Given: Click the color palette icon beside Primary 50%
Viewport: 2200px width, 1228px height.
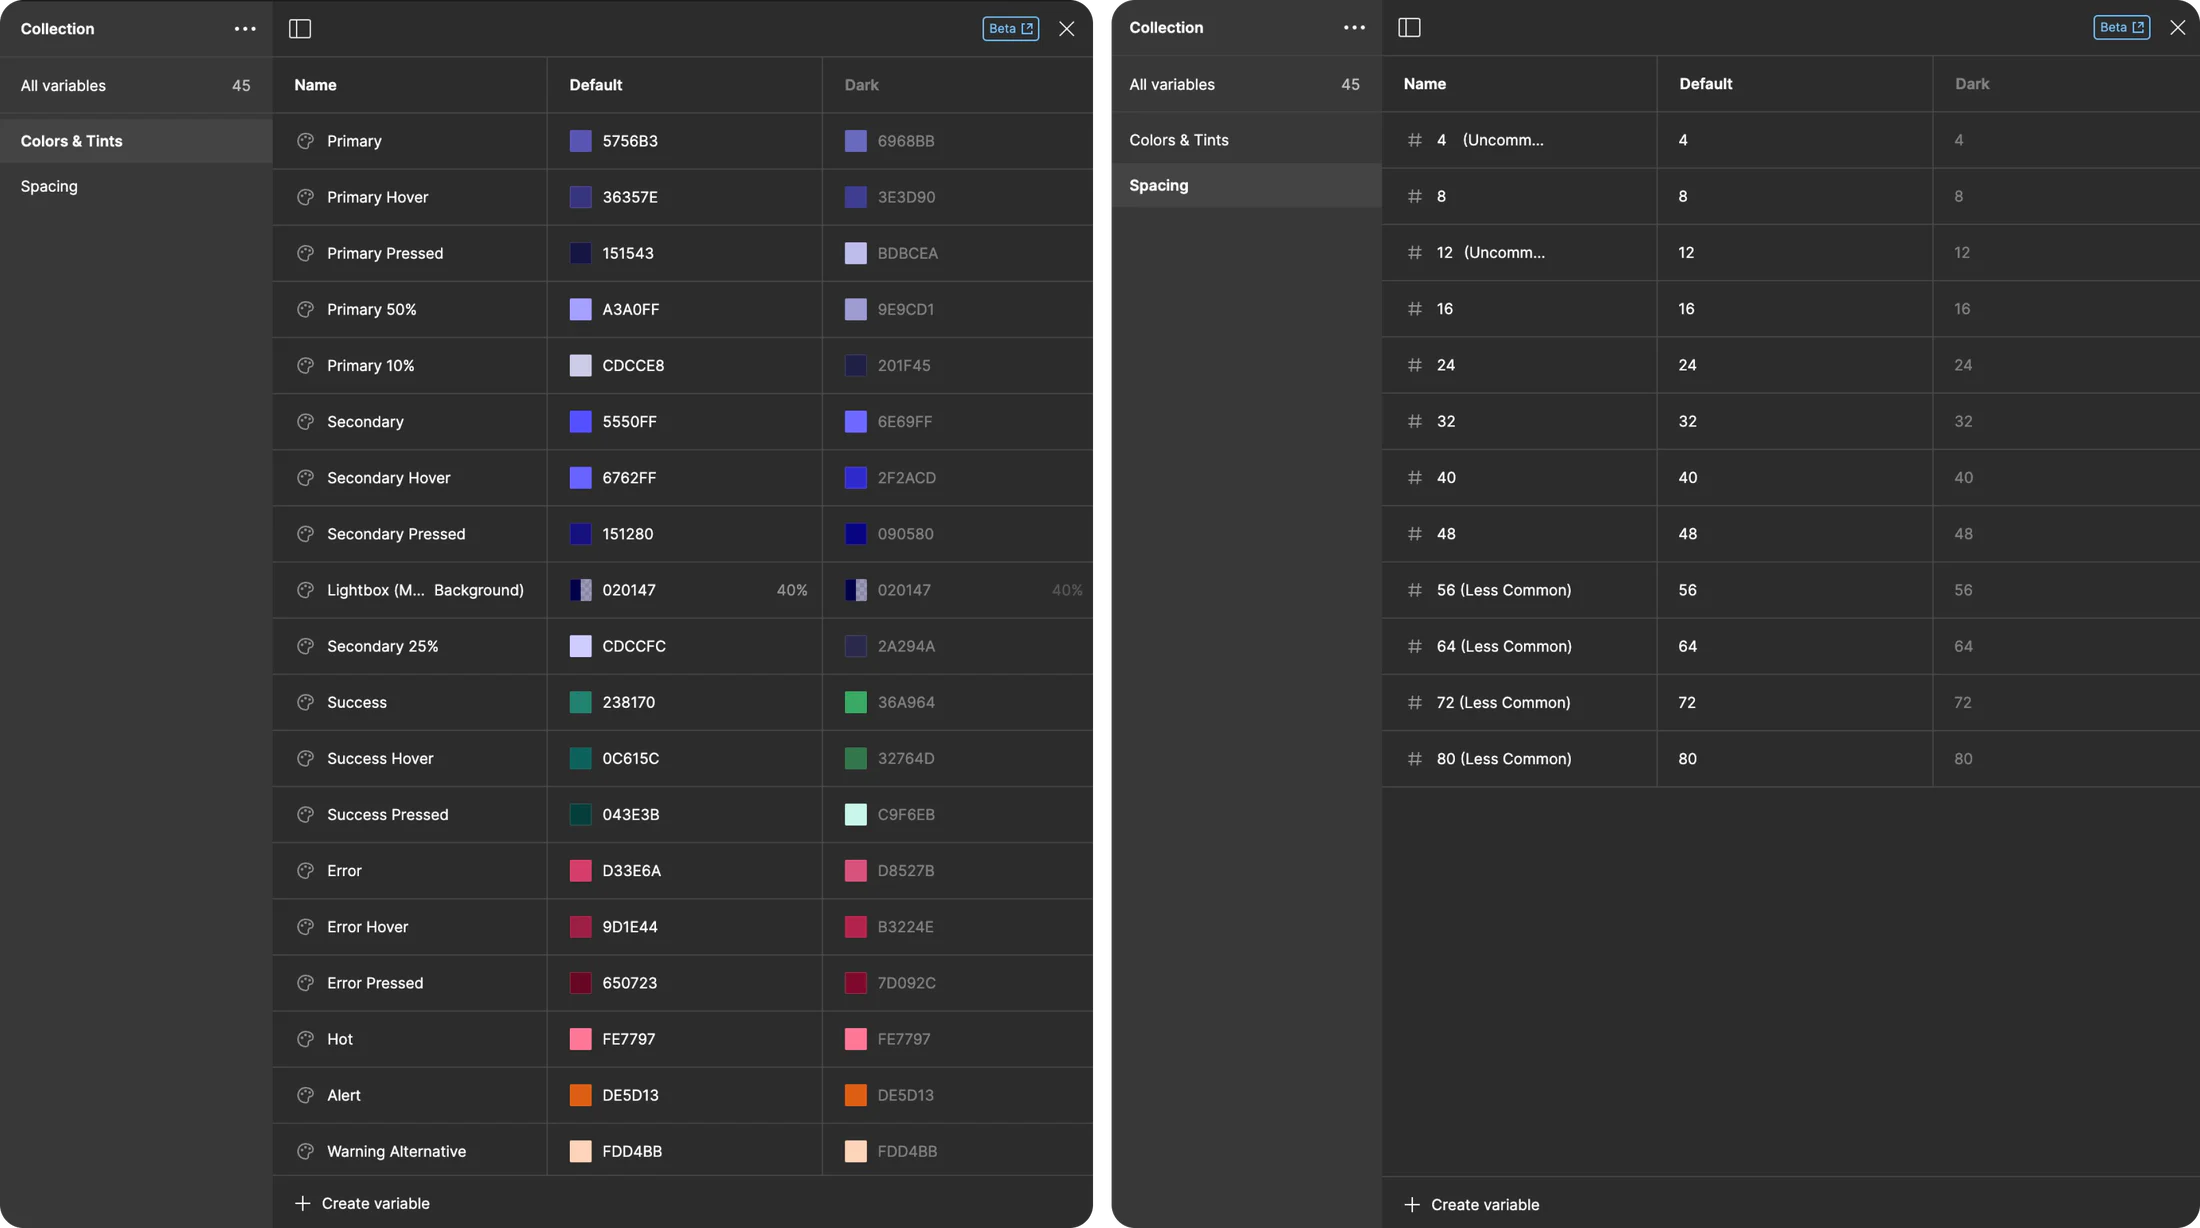Looking at the screenshot, I should pyautogui.click(x=306, y=309).
